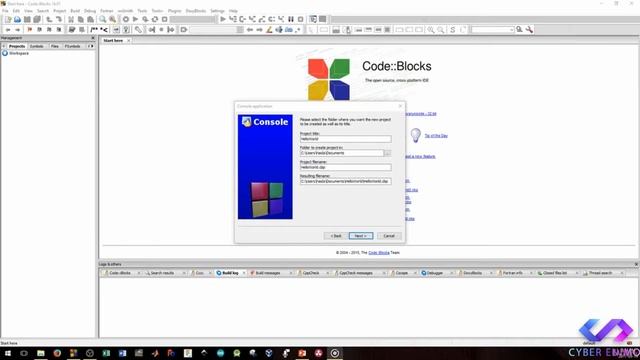Click the Paste toolbar icon

click(90, 19)
